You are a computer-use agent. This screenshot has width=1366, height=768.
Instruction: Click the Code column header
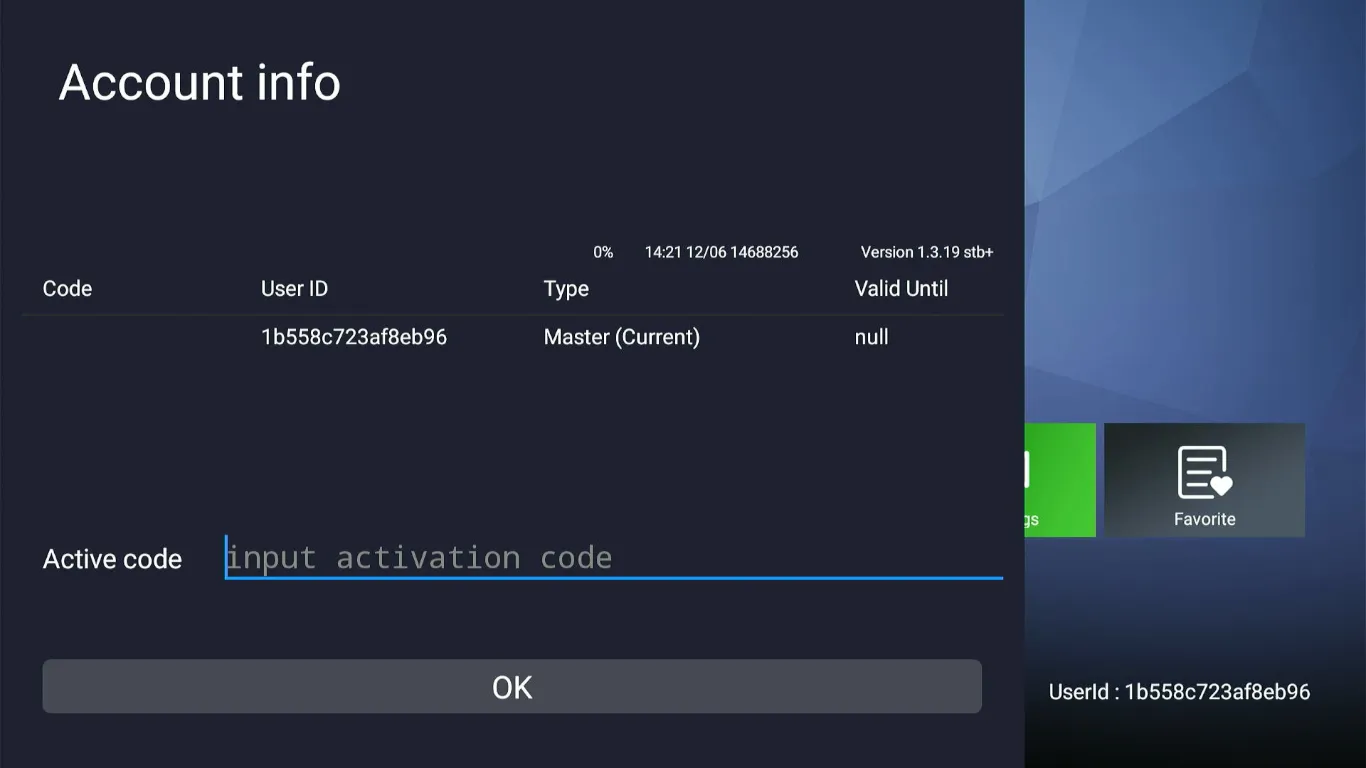[67, 288]
